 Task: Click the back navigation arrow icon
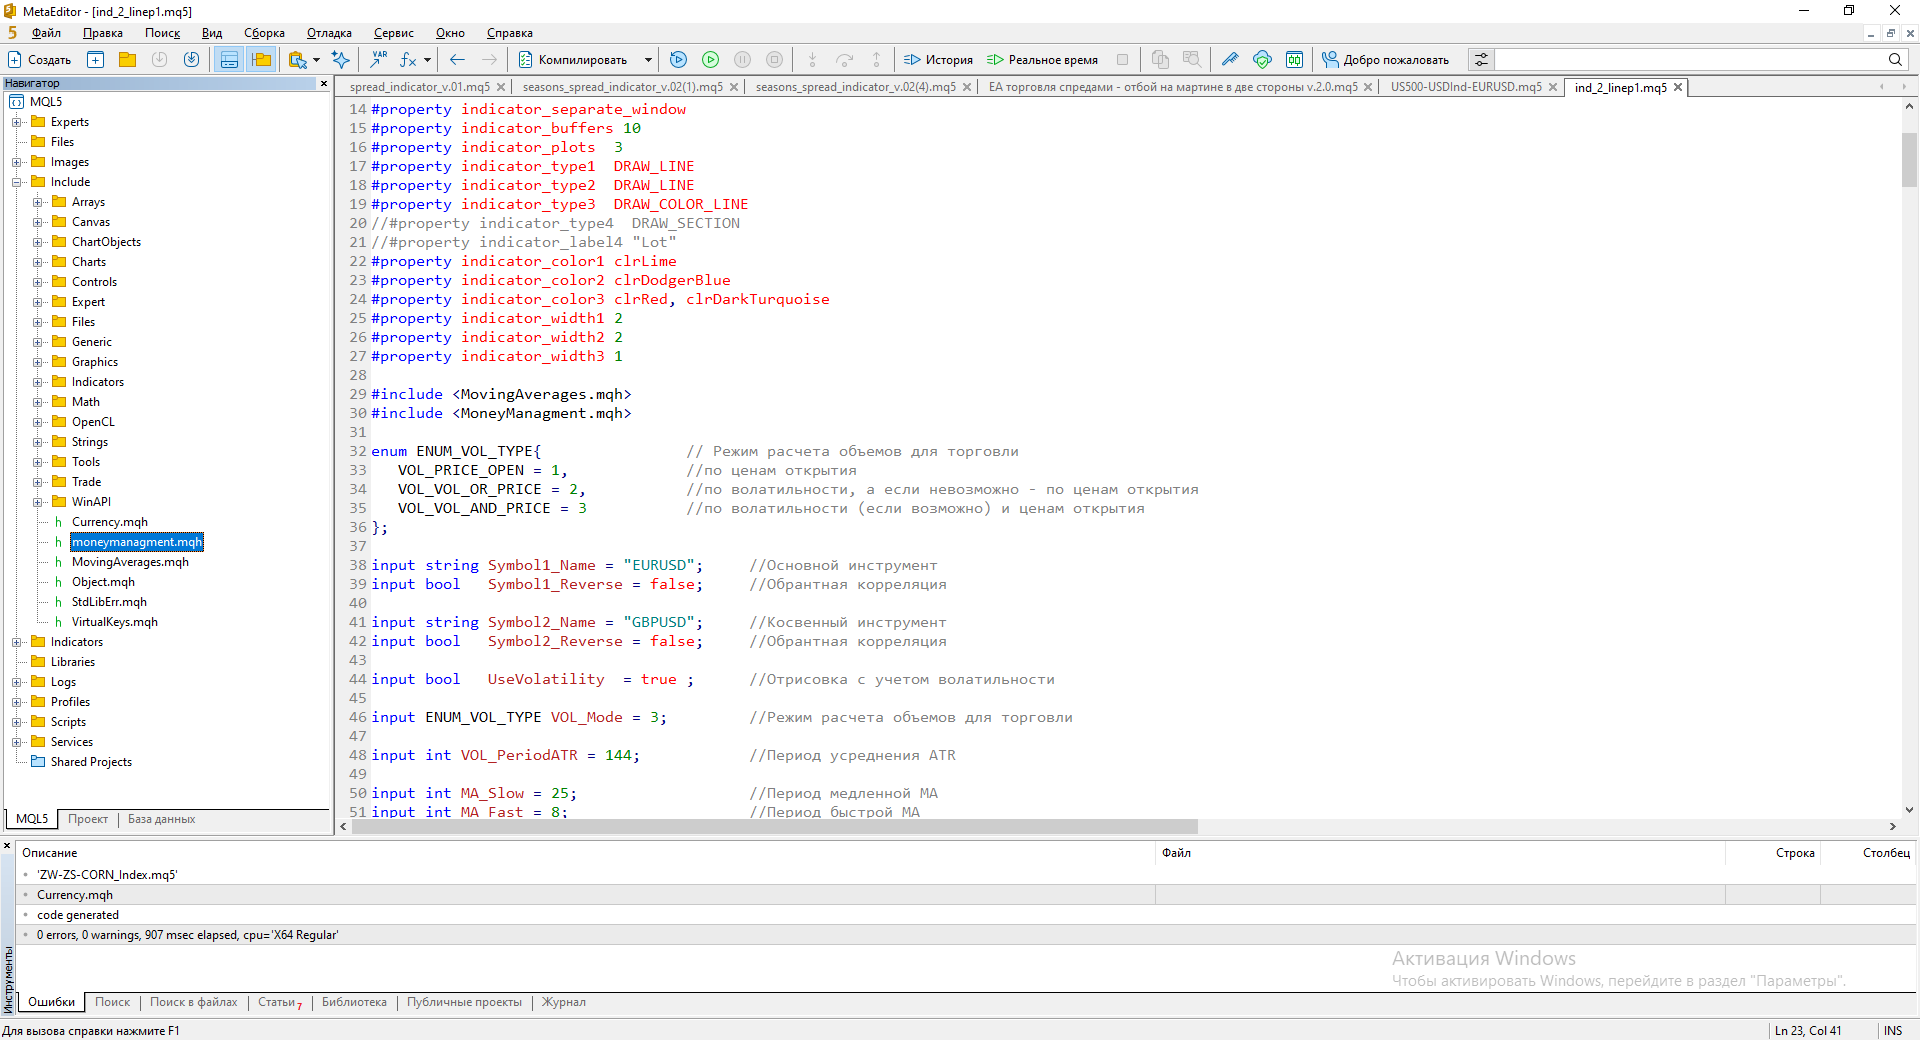click(457, 60)
